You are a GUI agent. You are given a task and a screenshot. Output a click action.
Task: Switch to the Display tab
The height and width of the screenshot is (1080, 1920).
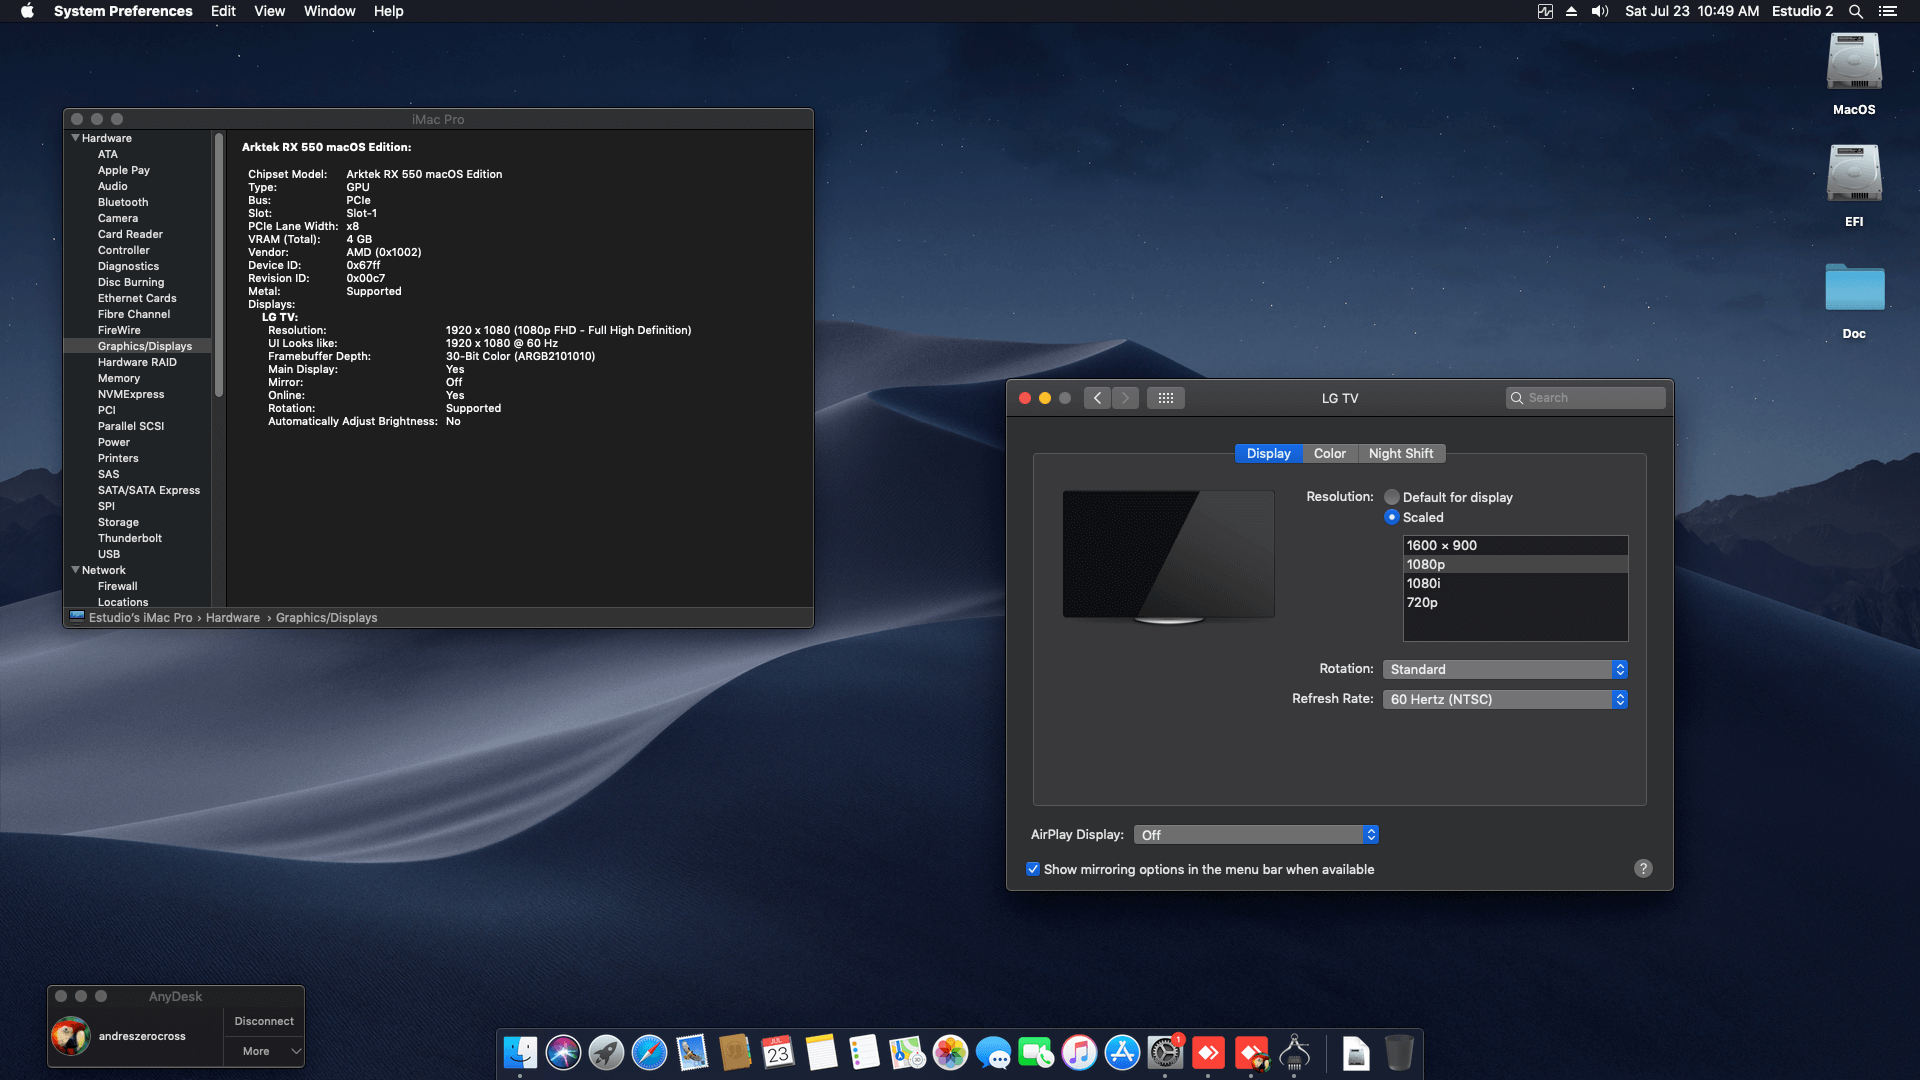(1268, 453)
